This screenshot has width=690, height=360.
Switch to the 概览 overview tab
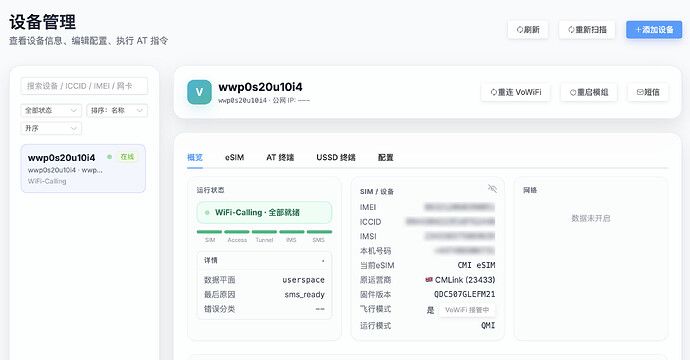pyautogui.click(x=195, y=157)
